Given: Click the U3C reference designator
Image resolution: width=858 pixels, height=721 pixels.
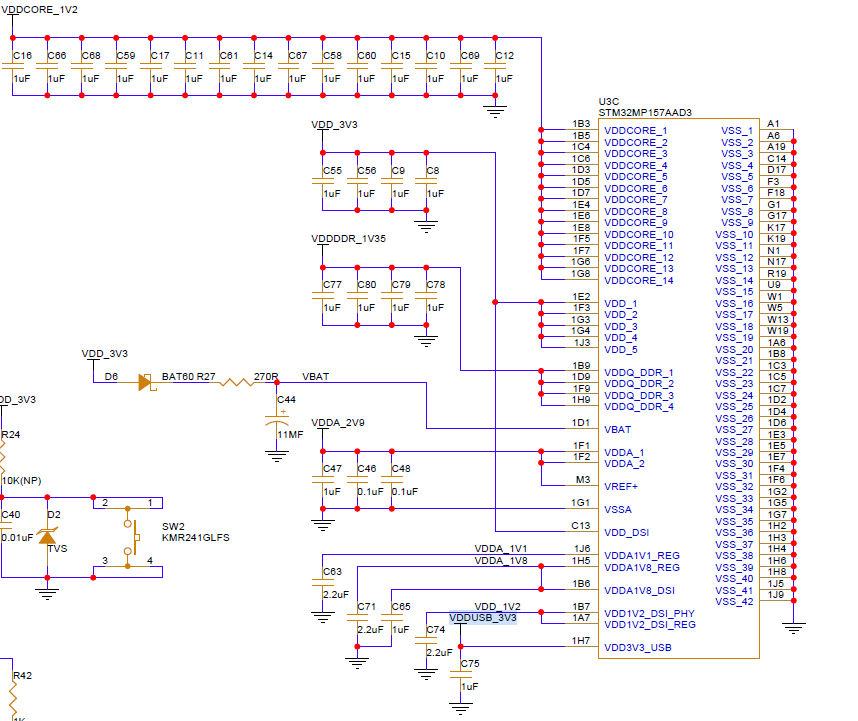Looking at the screenshot, I should click(608, 101).
